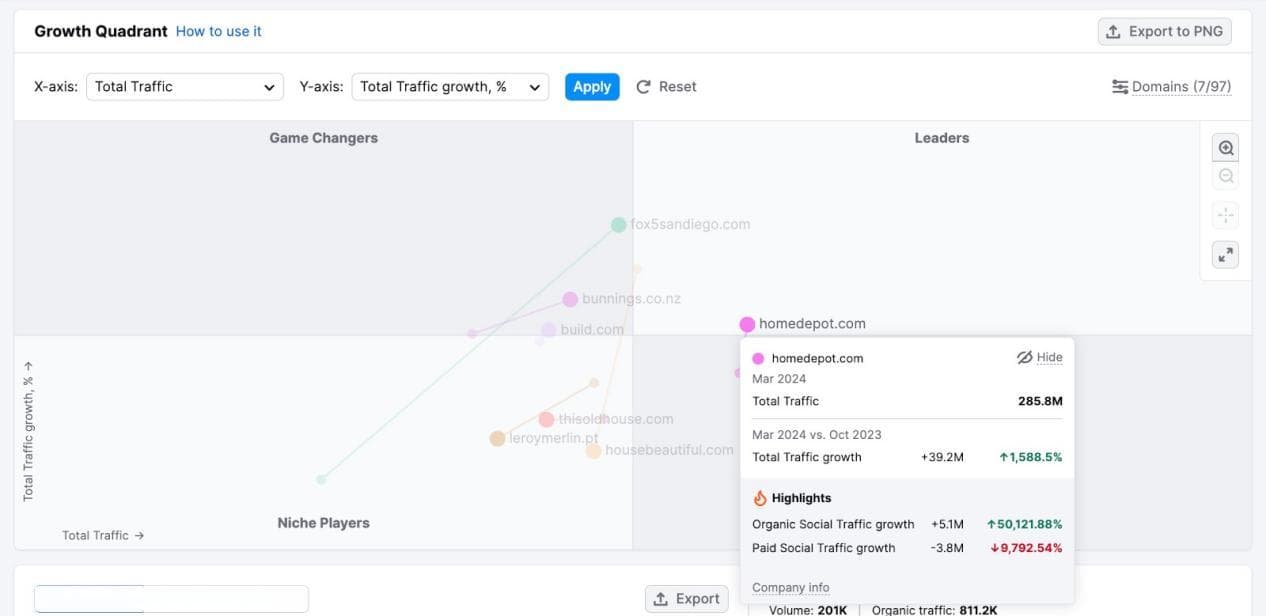
Task: Export the chart to PNG
Action: click(1164, 32)
